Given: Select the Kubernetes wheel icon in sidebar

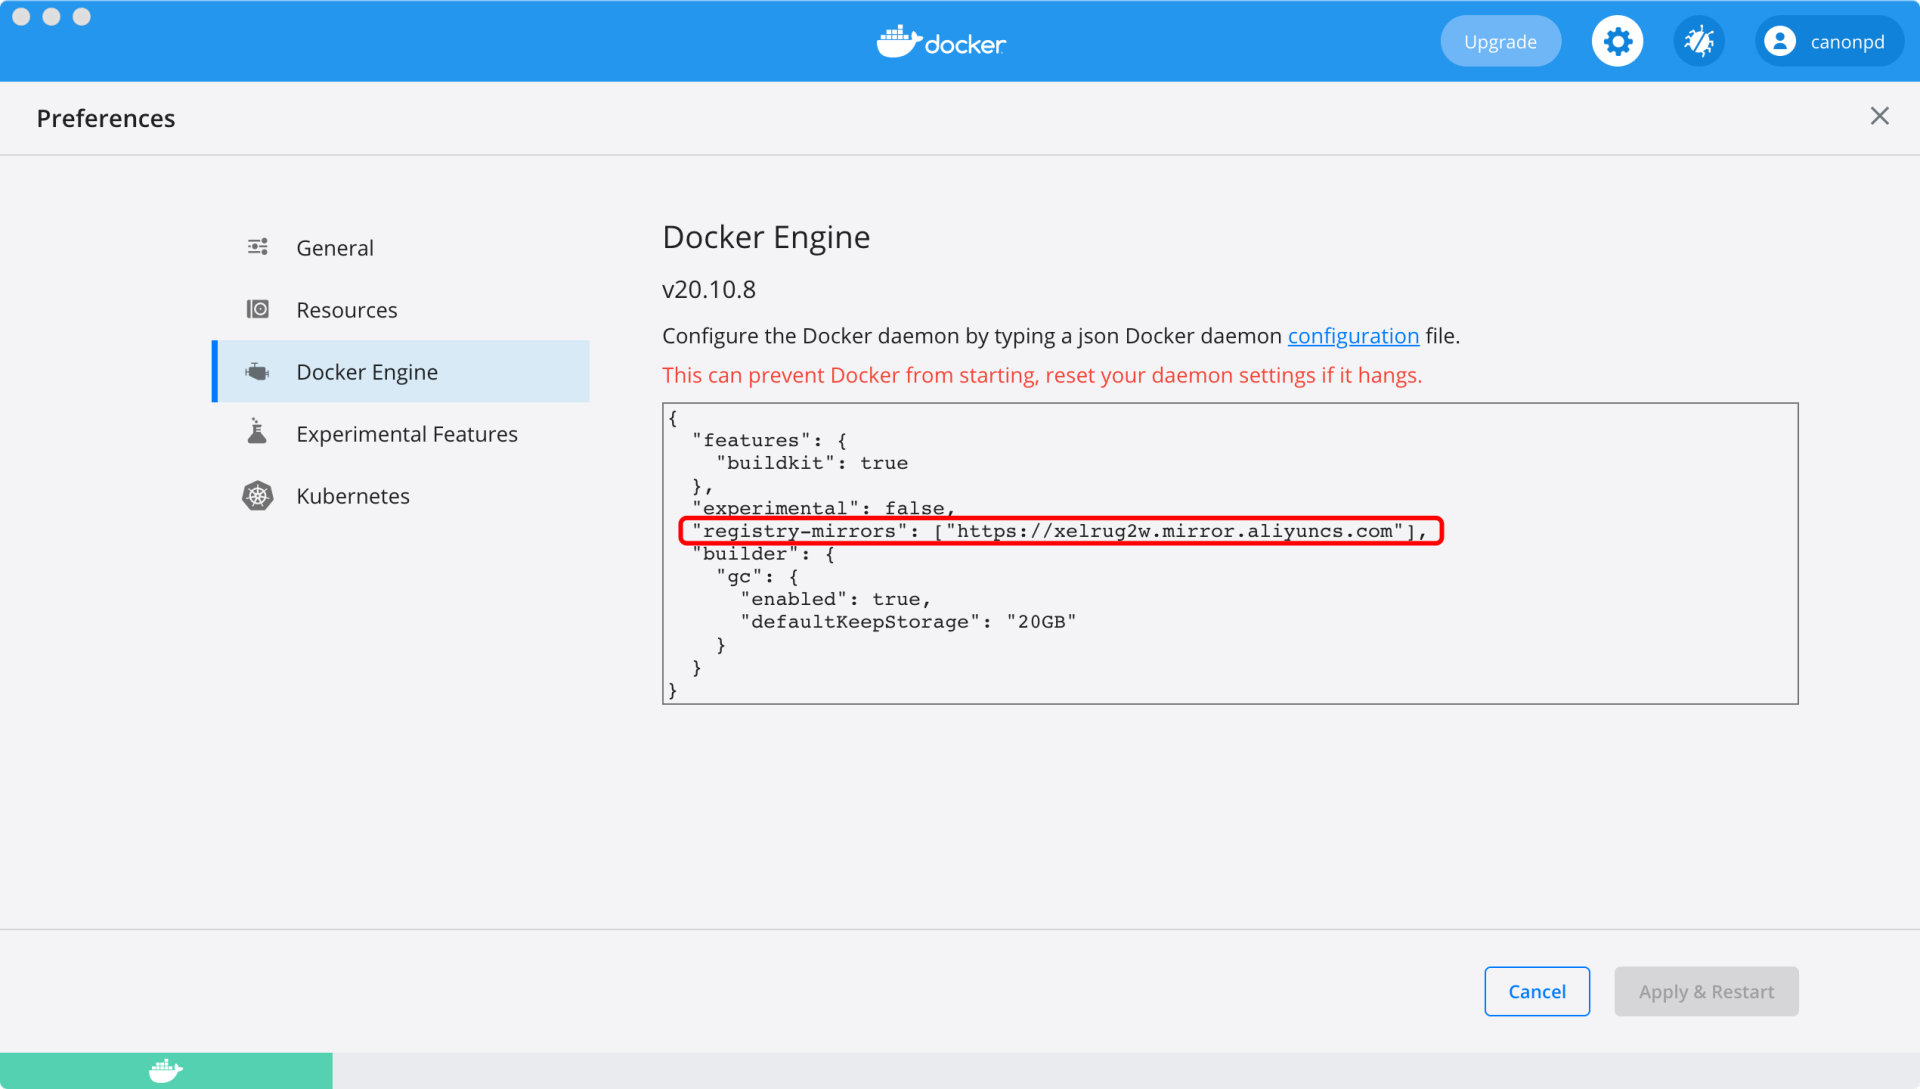Looking at the screenshot, I should [258, 495].
